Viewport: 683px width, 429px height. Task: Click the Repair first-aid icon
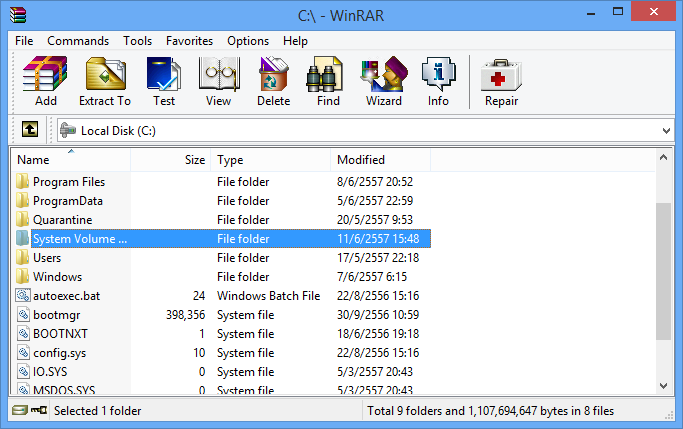501,75
